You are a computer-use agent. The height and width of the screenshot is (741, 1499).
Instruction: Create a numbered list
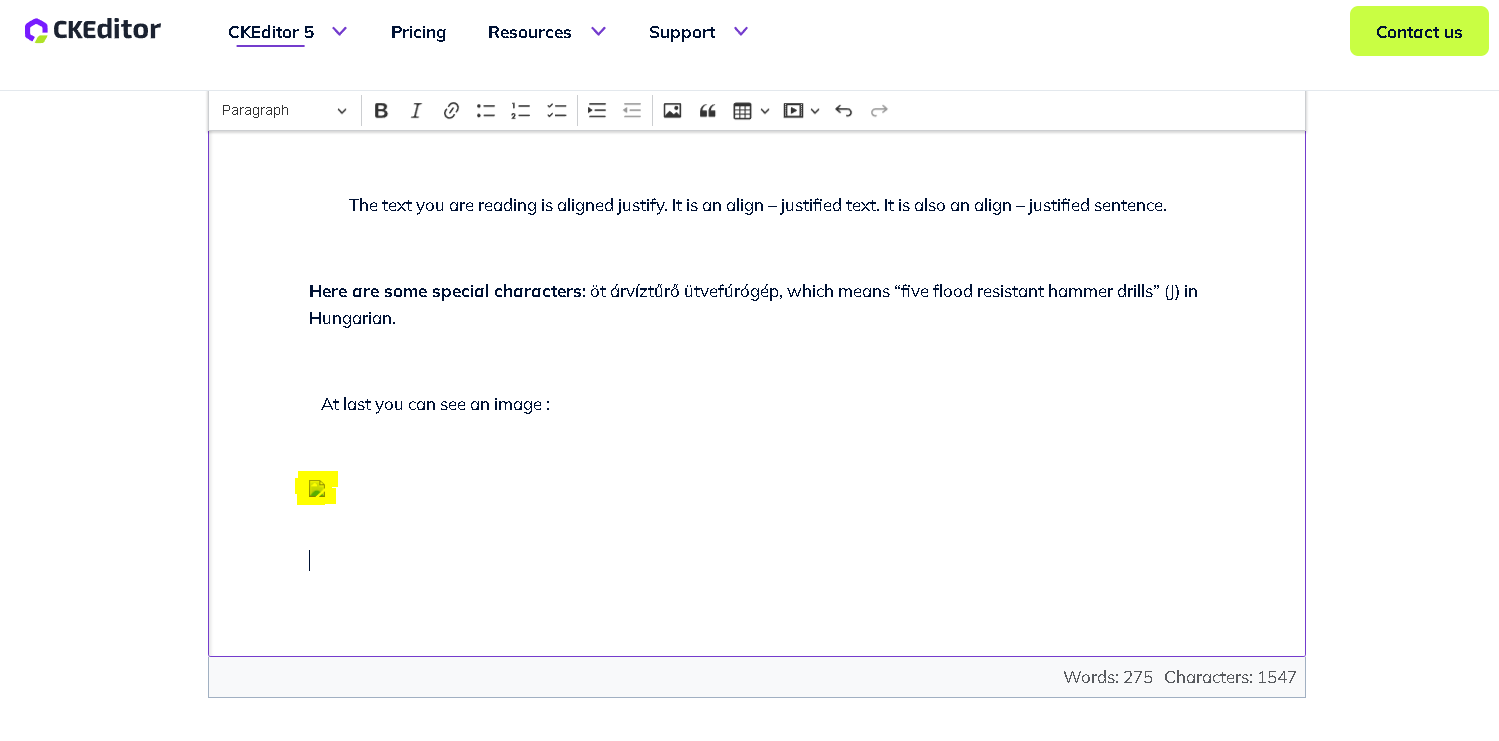point(521,110)
